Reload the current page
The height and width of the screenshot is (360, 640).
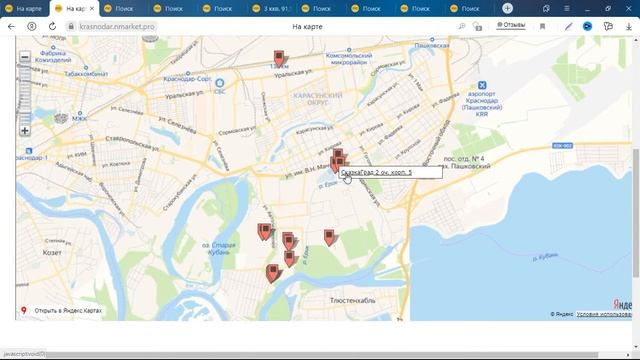pyautogui.click(x=52, y=27)
